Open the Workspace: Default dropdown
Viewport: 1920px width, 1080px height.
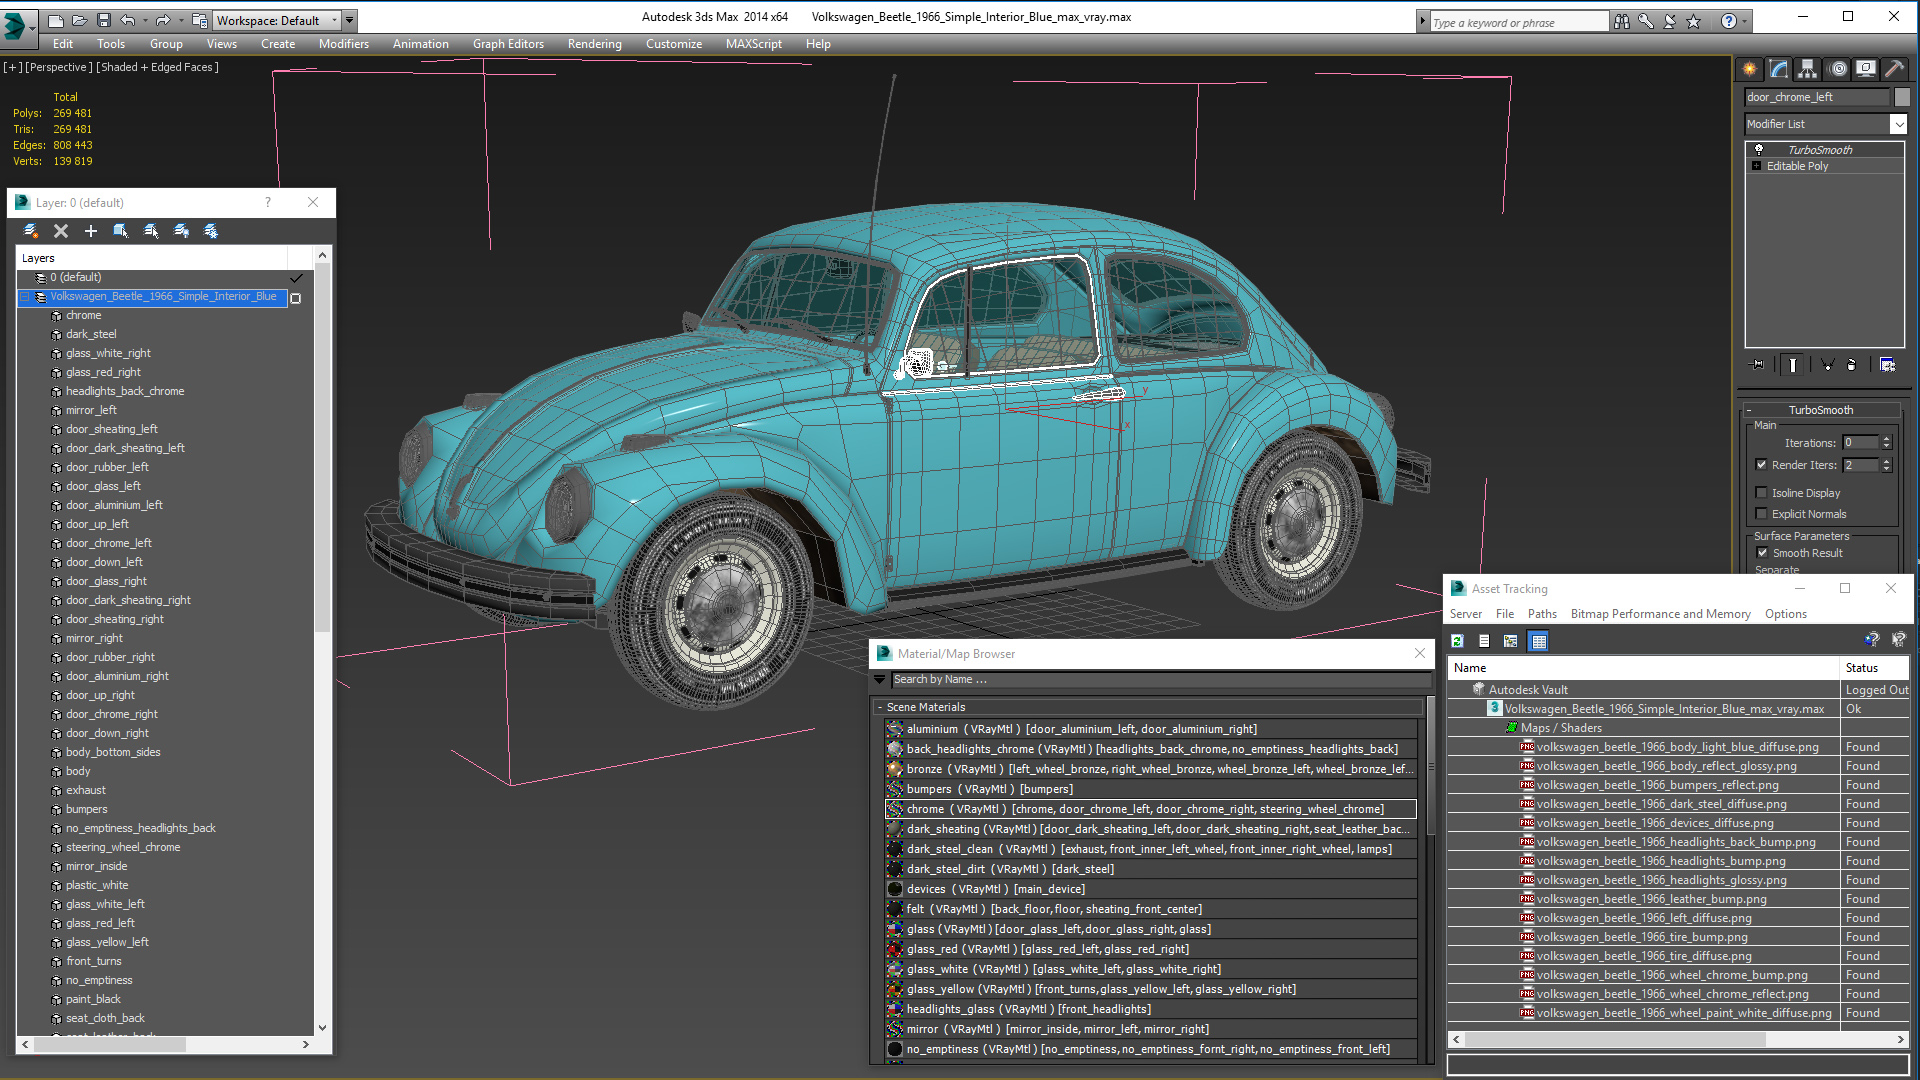coord(277,20)
